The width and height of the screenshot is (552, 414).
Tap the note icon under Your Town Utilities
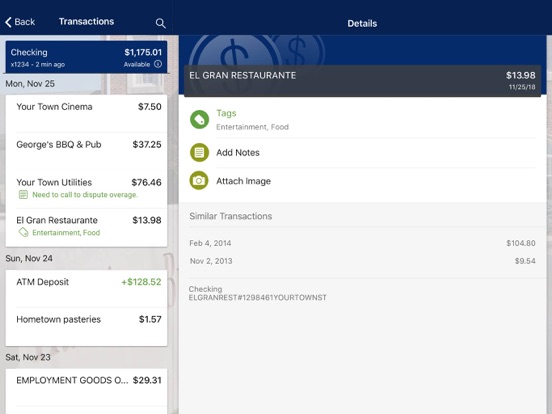pos(23,195)
